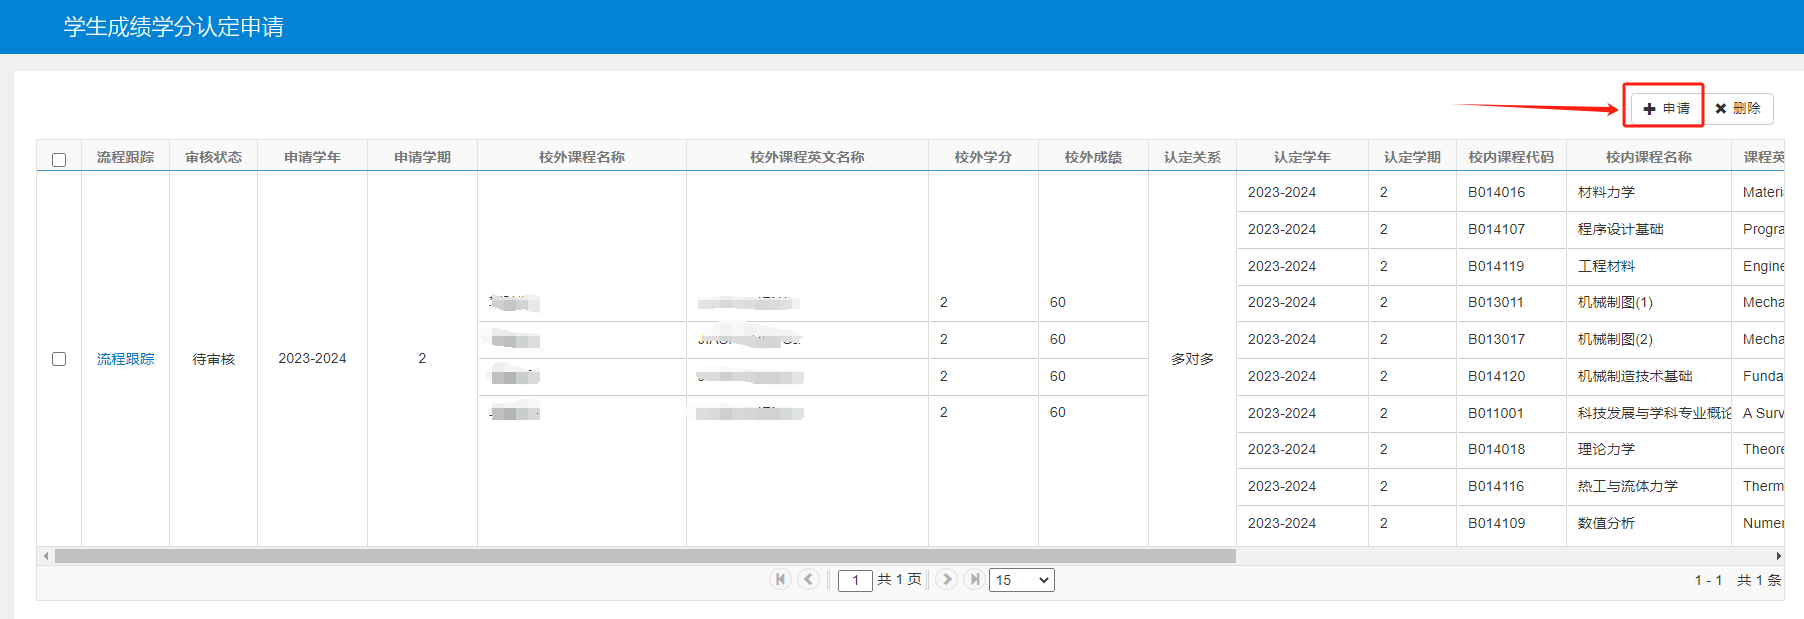Check the row checkbox beside 流程跟踪
1804x619 pixels.
pos(59,359)
